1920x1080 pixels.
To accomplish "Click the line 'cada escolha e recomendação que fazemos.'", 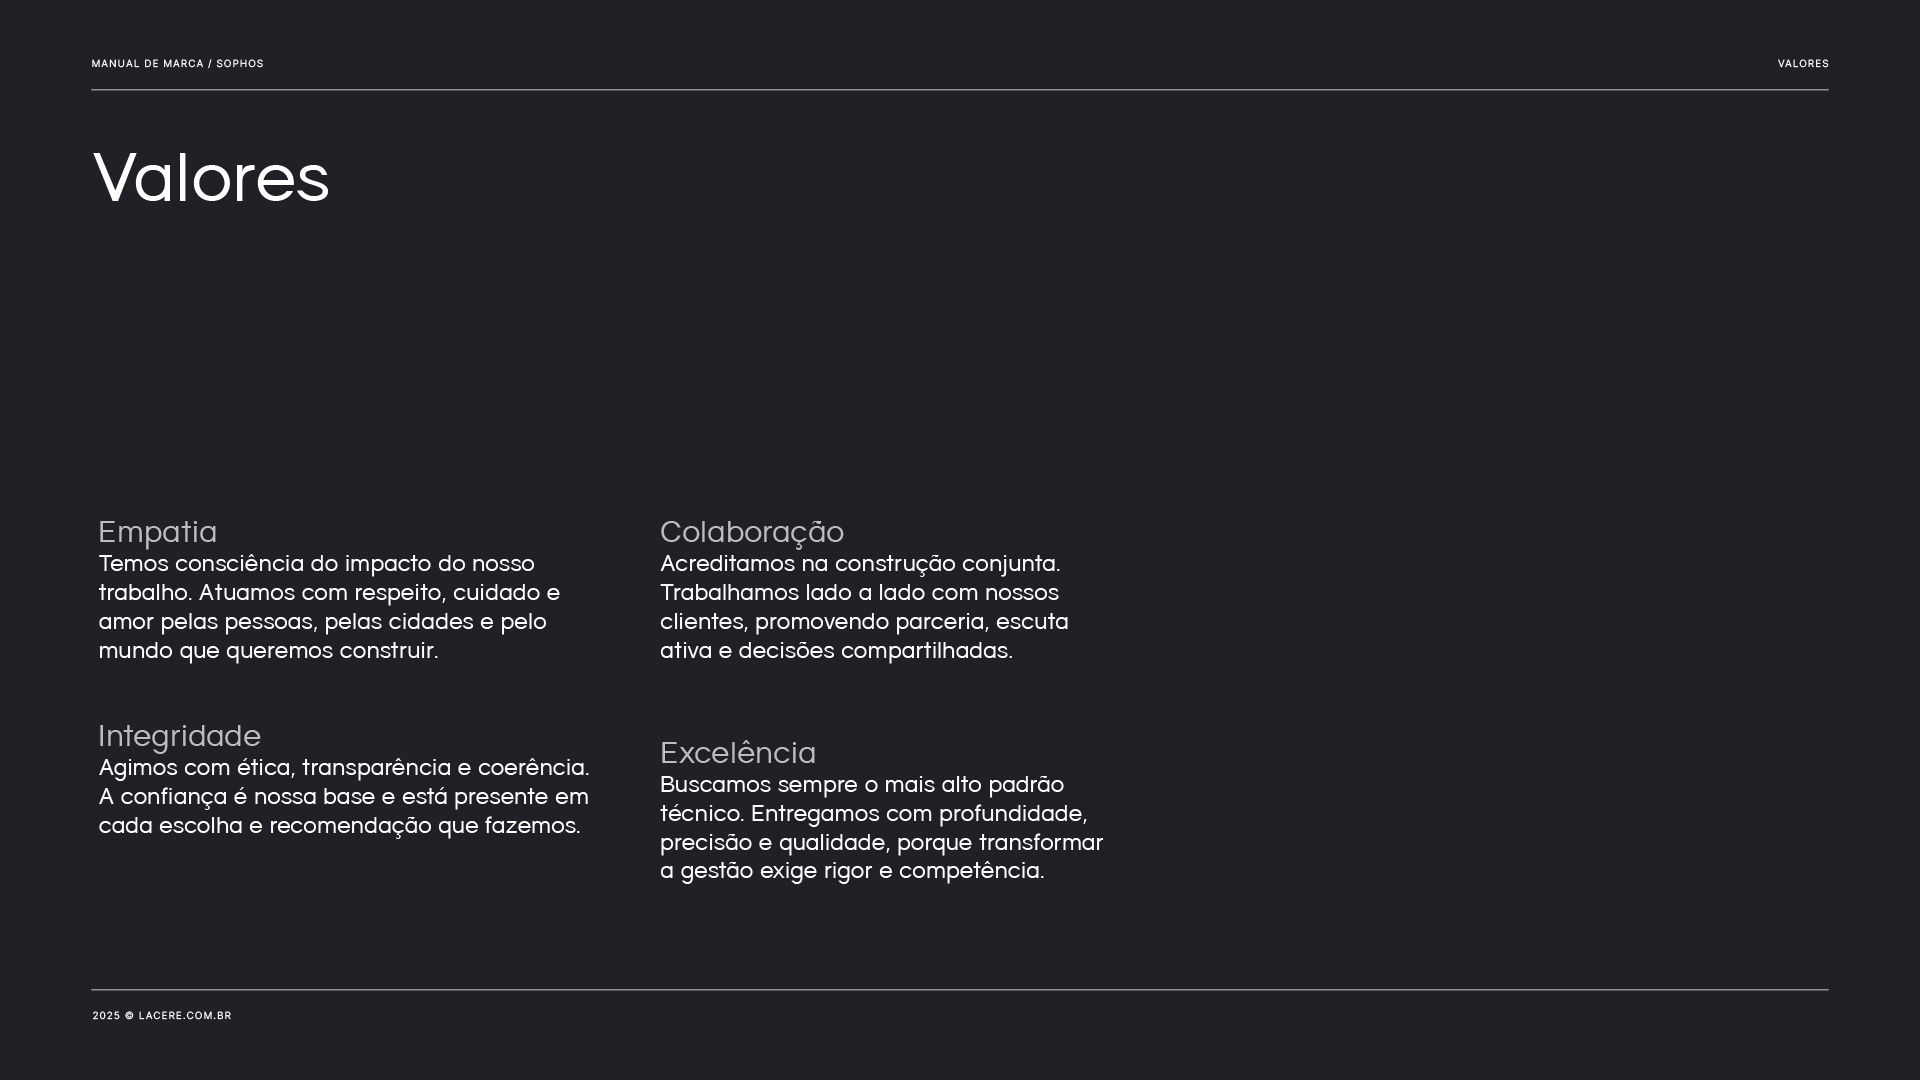I will click(340, 826).
